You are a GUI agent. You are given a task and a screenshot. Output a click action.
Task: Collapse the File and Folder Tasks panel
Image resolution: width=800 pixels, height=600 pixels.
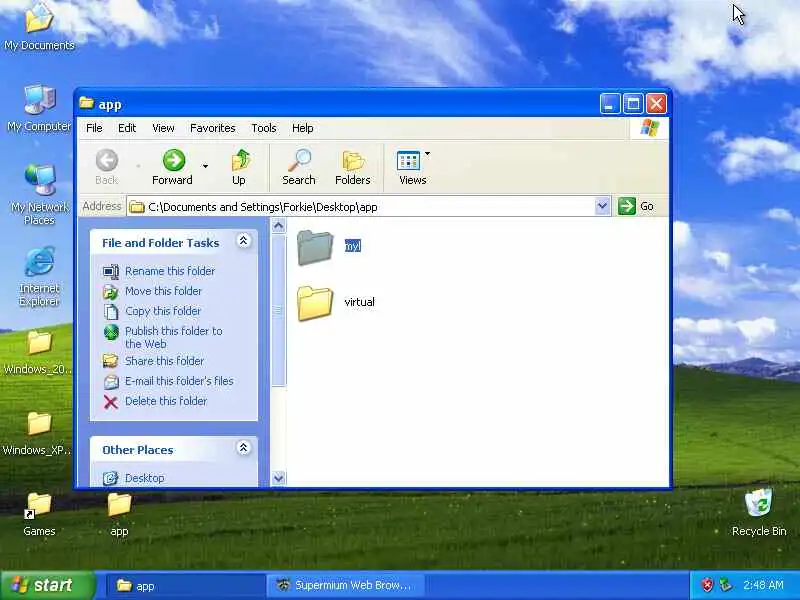[243, 241]
